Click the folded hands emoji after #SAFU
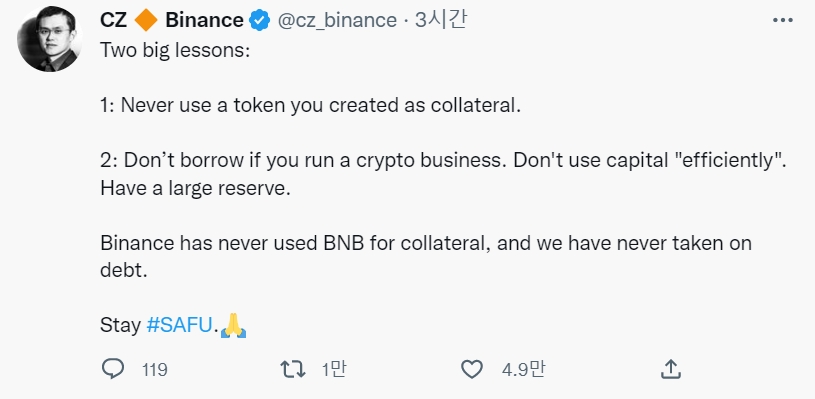 tap(233, 326)
